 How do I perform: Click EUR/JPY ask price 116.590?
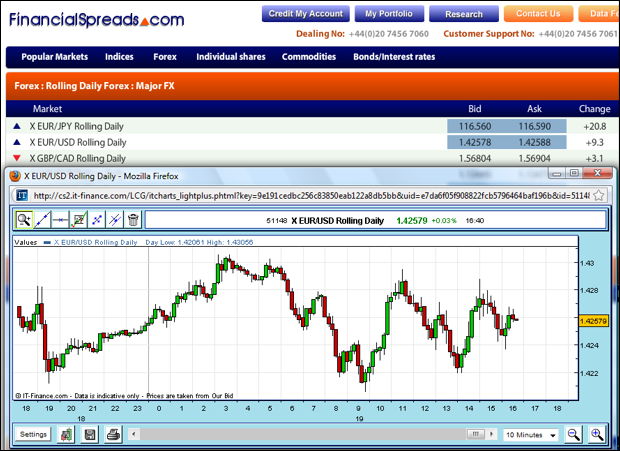[535, 126]
